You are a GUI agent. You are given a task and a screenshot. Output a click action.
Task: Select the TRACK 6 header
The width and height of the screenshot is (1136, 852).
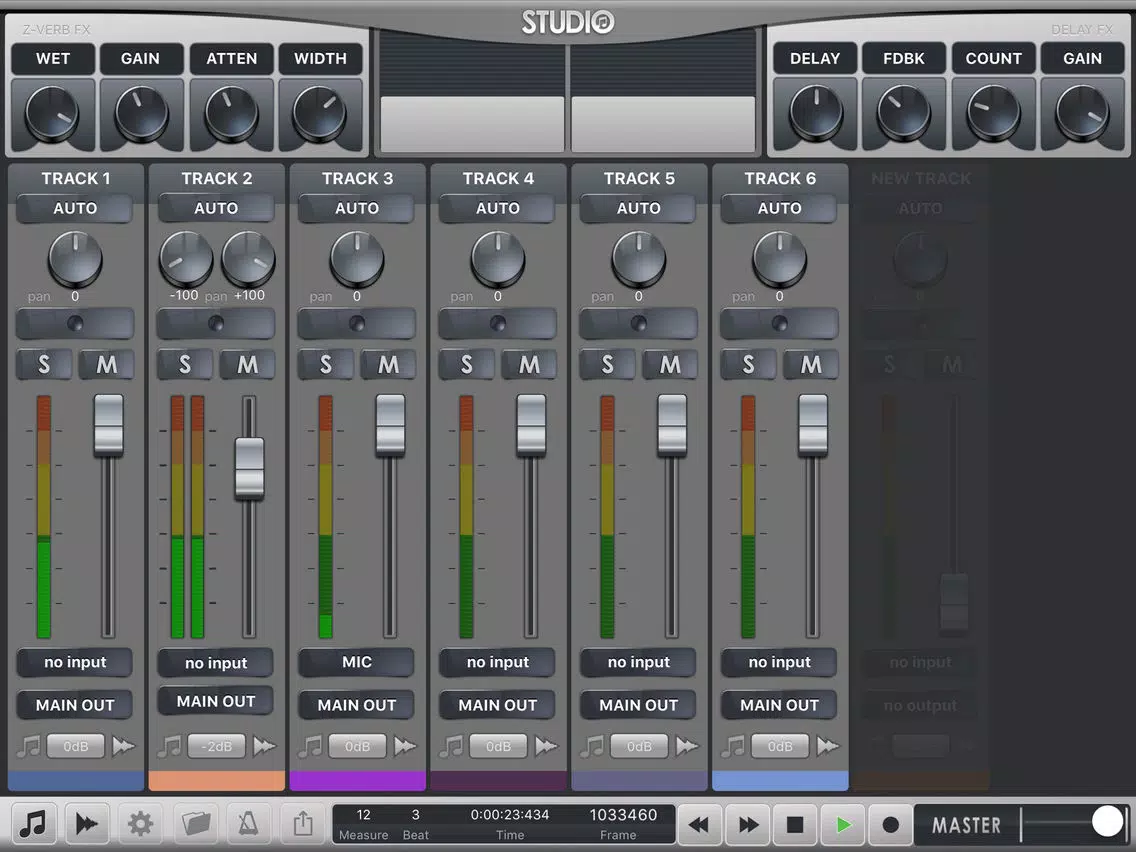[780, 178]
